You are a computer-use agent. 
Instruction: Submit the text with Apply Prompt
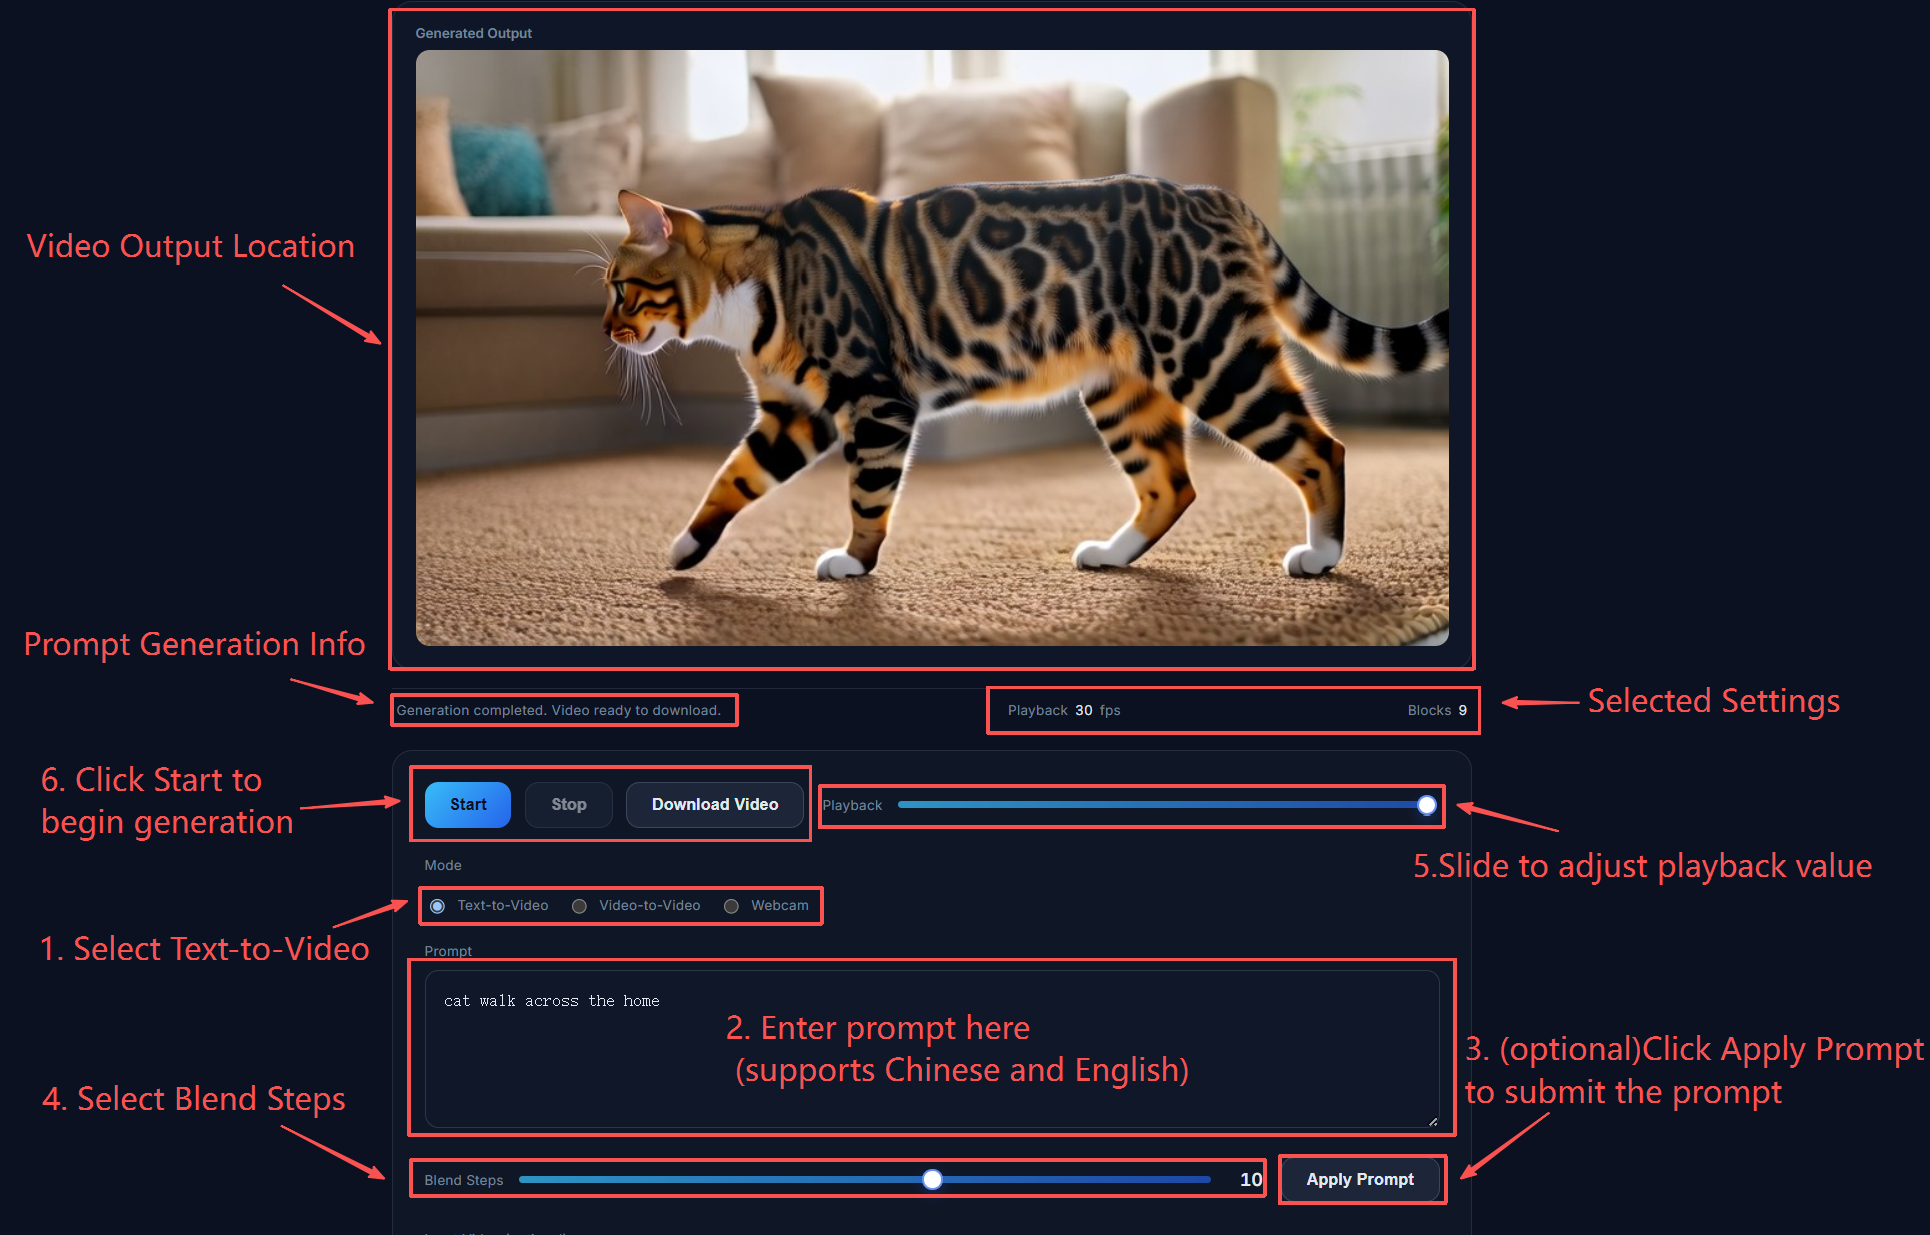[1360, 1180]
